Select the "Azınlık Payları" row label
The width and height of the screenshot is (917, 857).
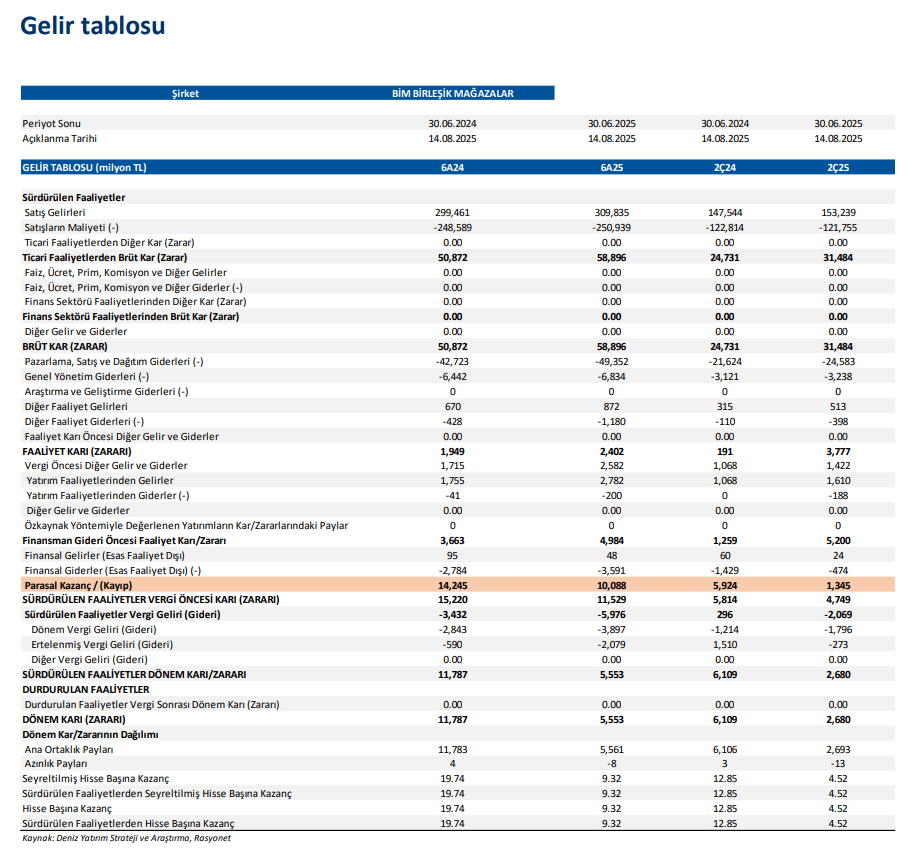coord(55,763)
